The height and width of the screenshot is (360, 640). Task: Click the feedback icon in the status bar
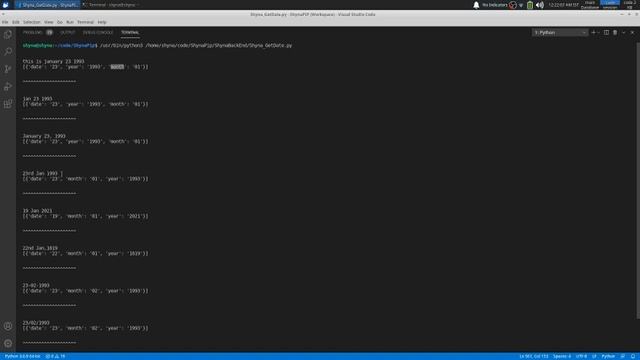(623, 356)
